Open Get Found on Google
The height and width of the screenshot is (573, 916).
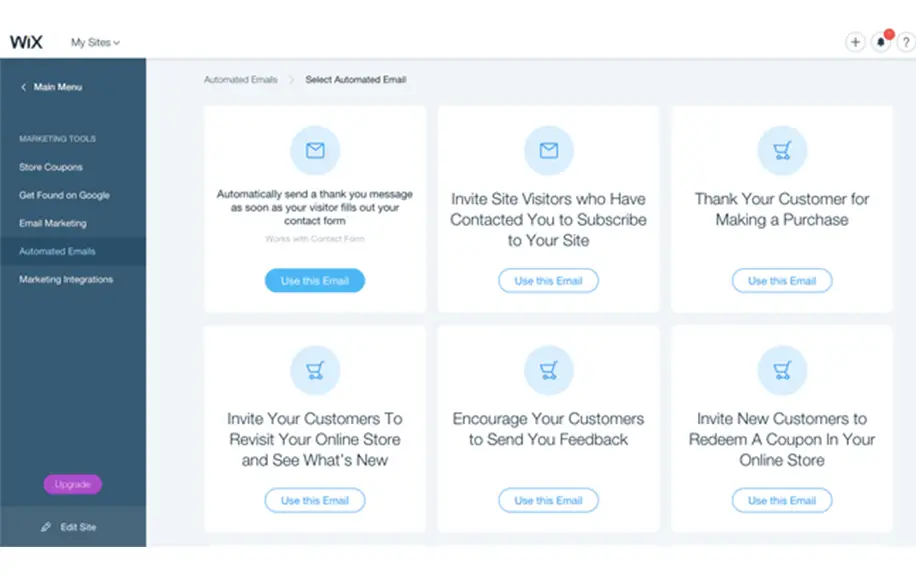point(64,195)
